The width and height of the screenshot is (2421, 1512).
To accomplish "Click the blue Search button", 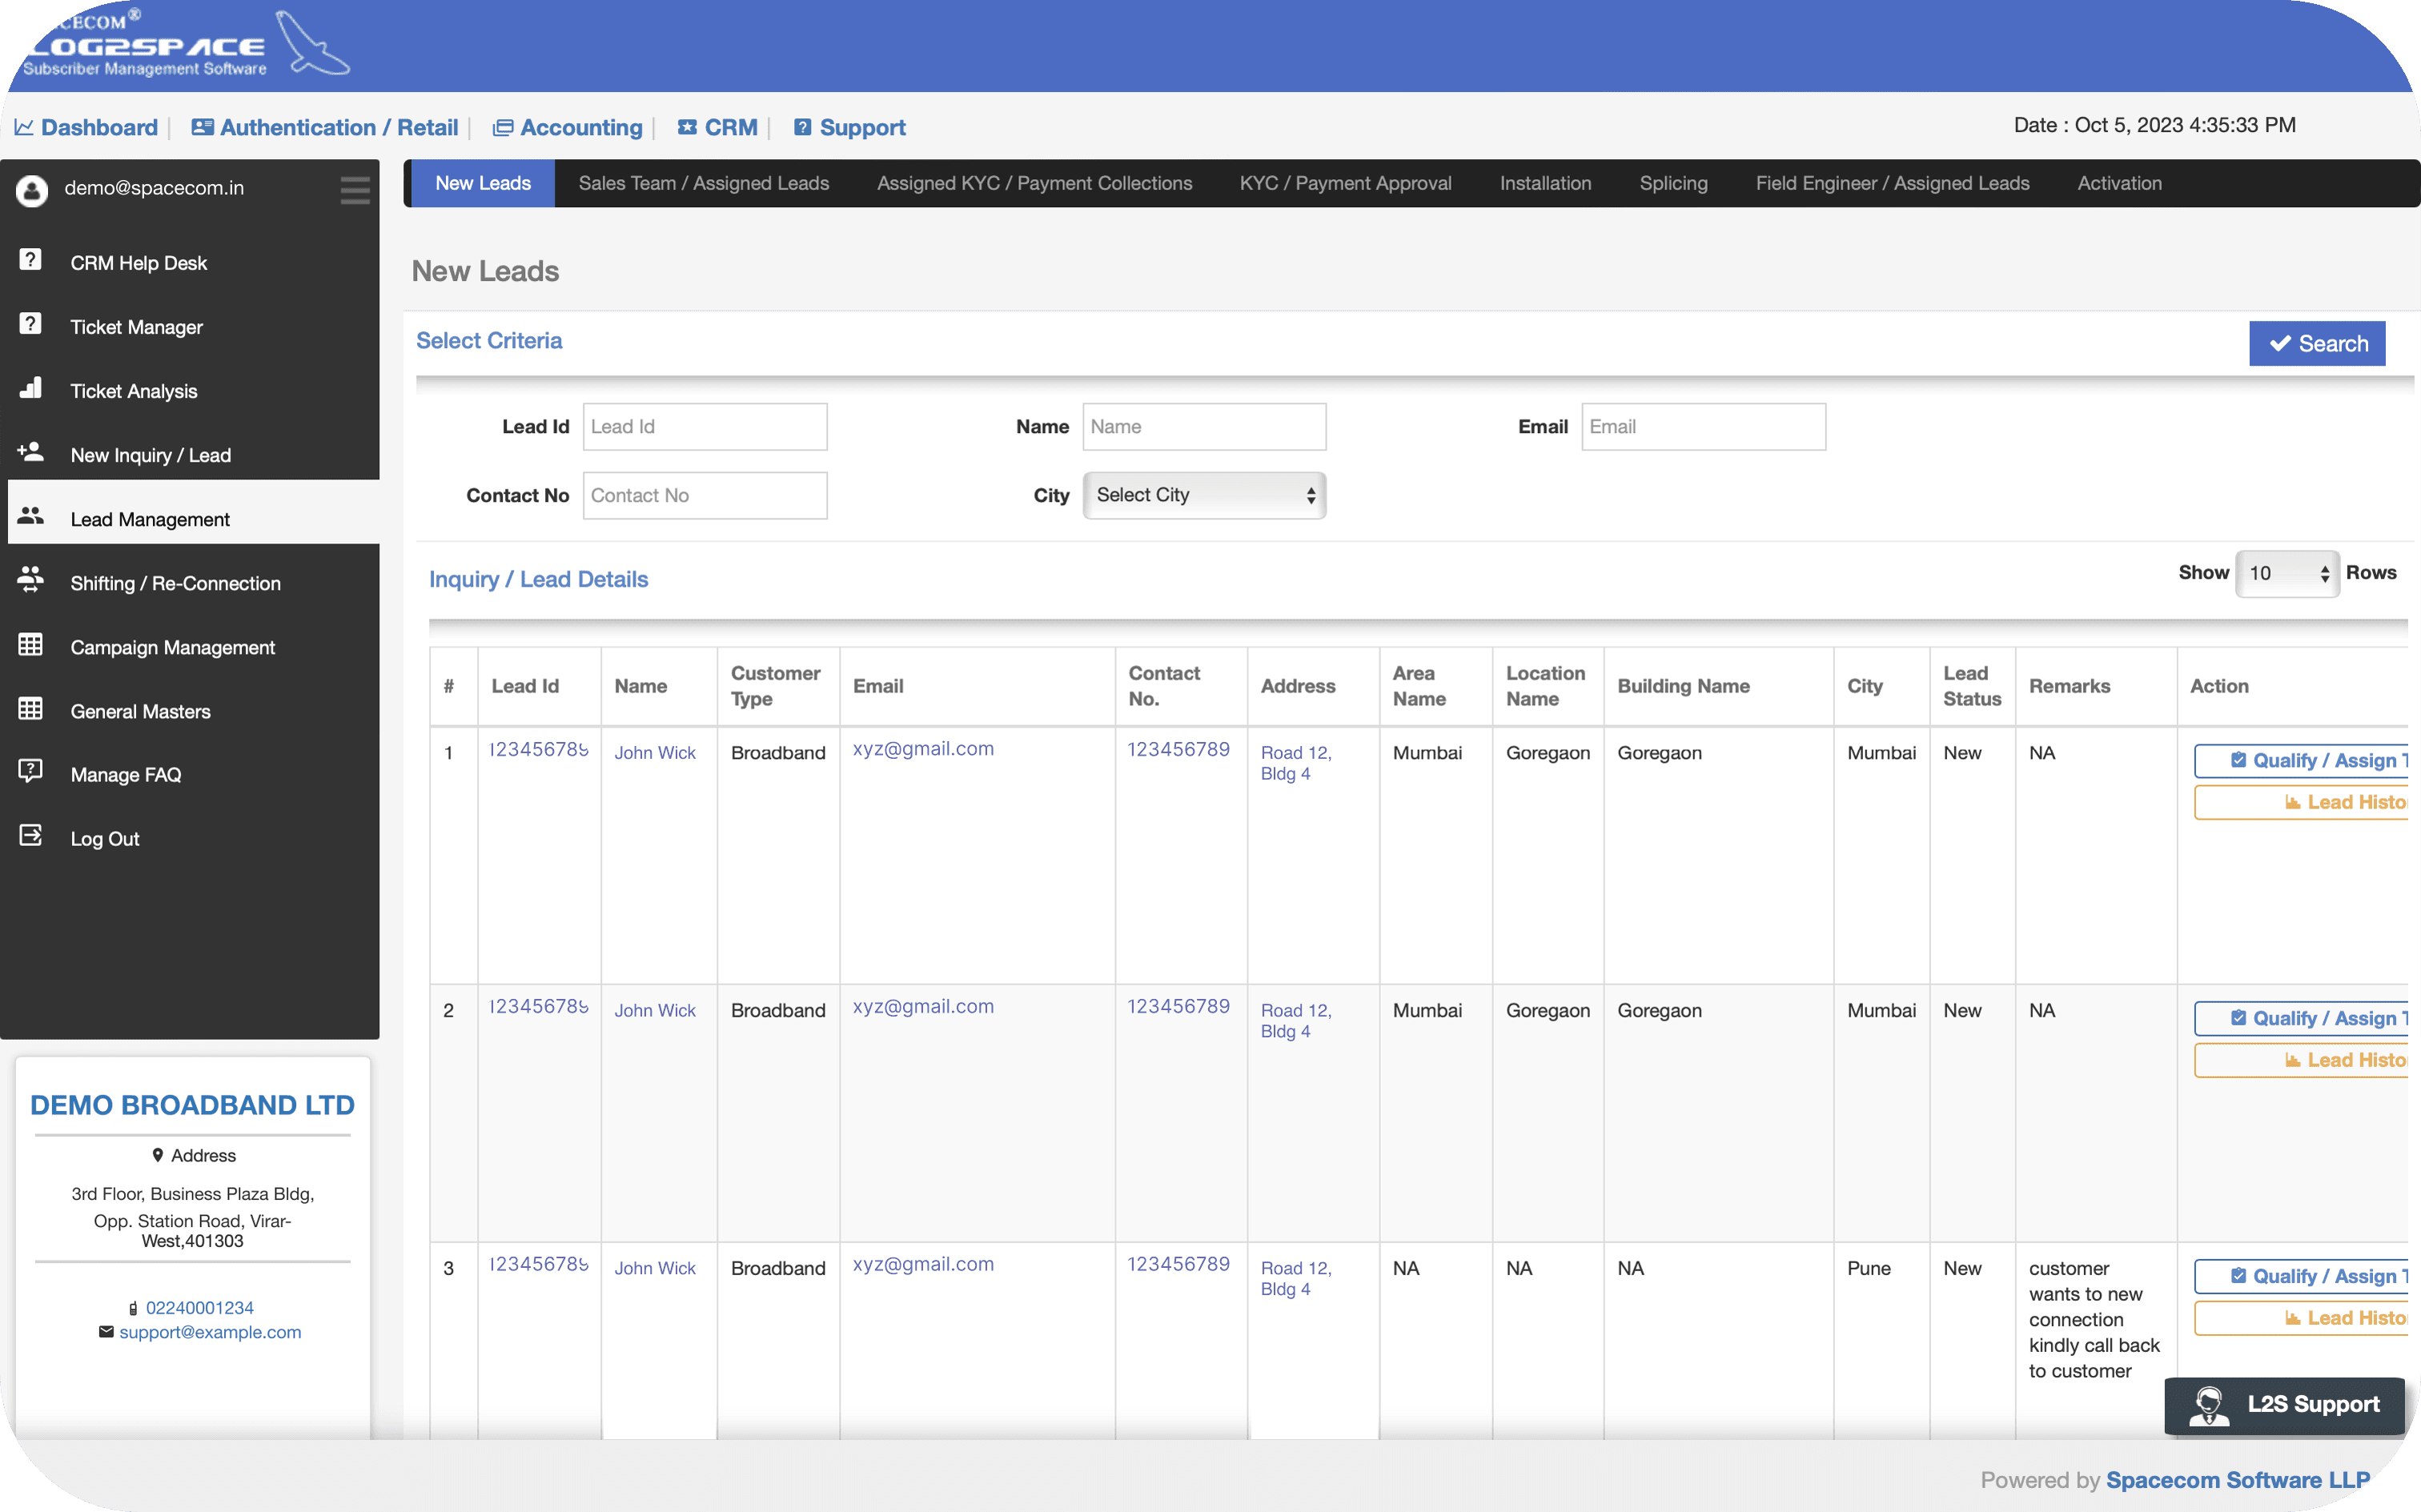I will pyautogui.click(x=2317, y=343).
